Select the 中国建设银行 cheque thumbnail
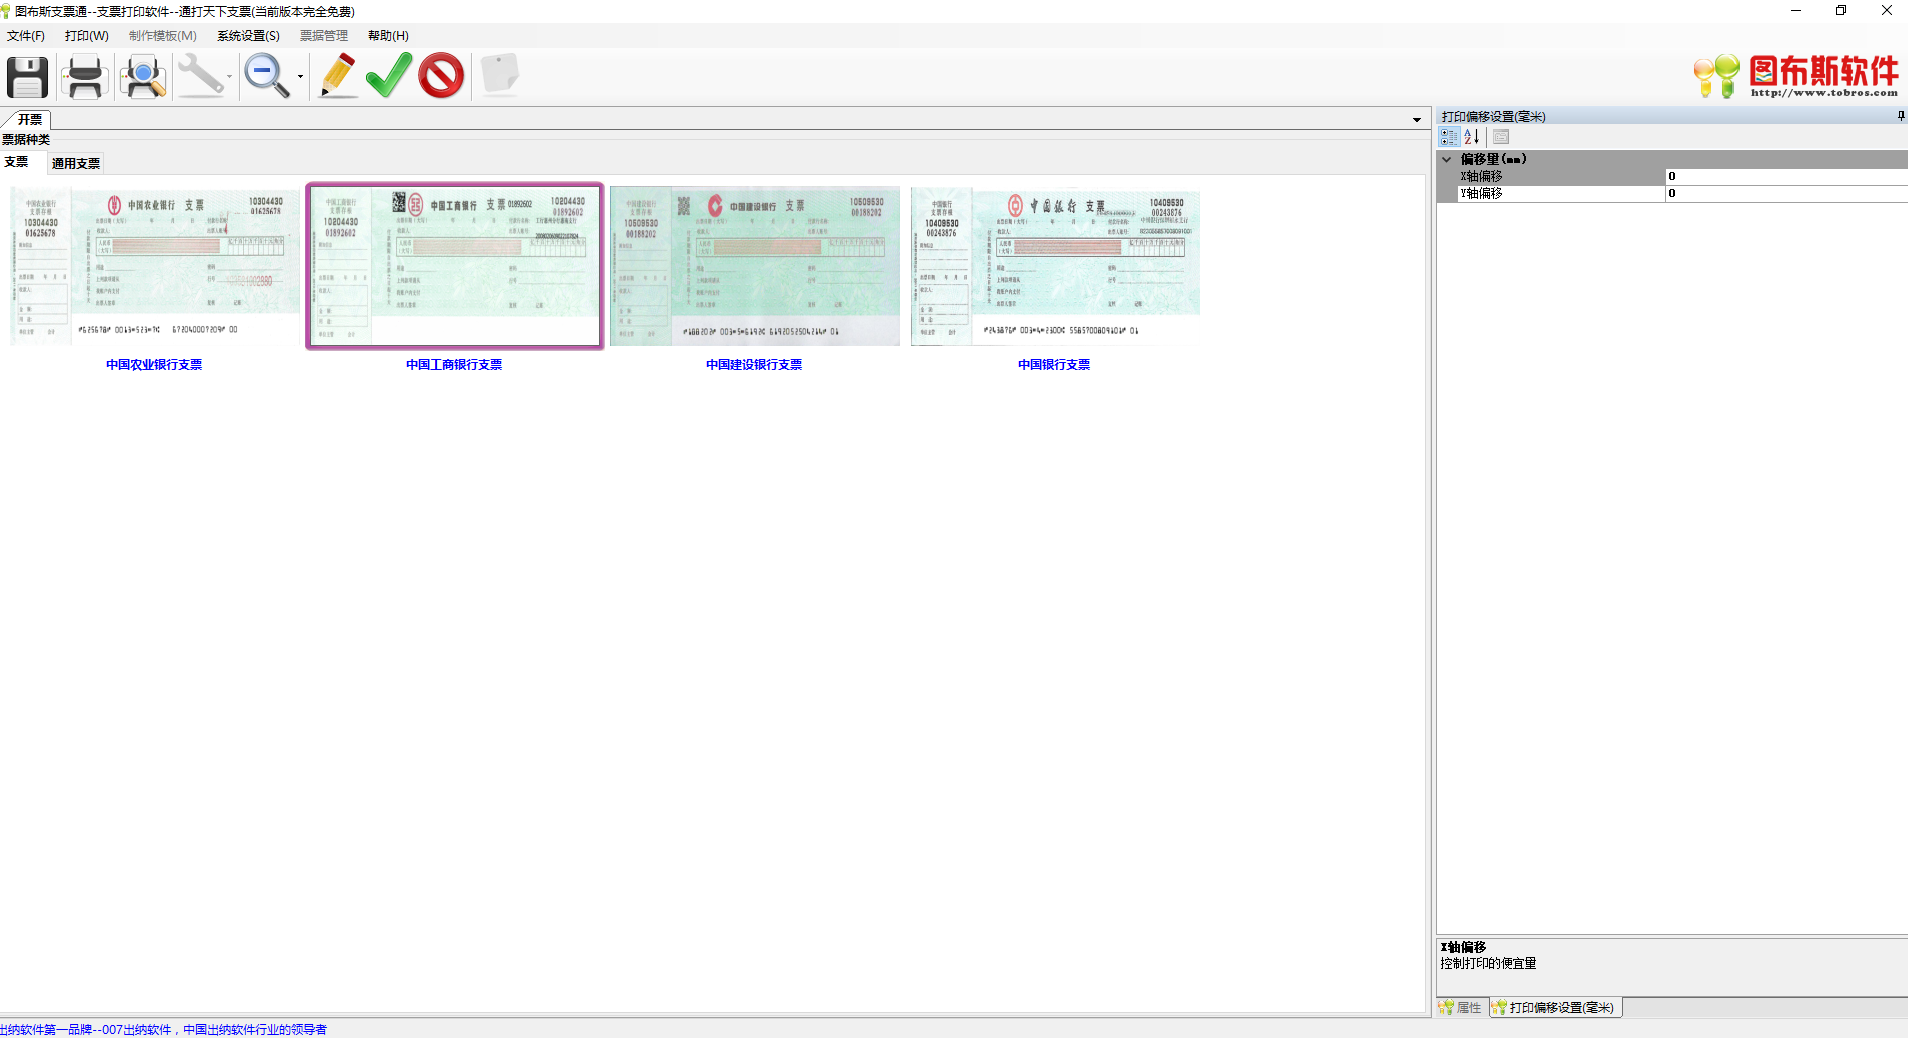The image size is (1908, 1038). click(755, 266)
